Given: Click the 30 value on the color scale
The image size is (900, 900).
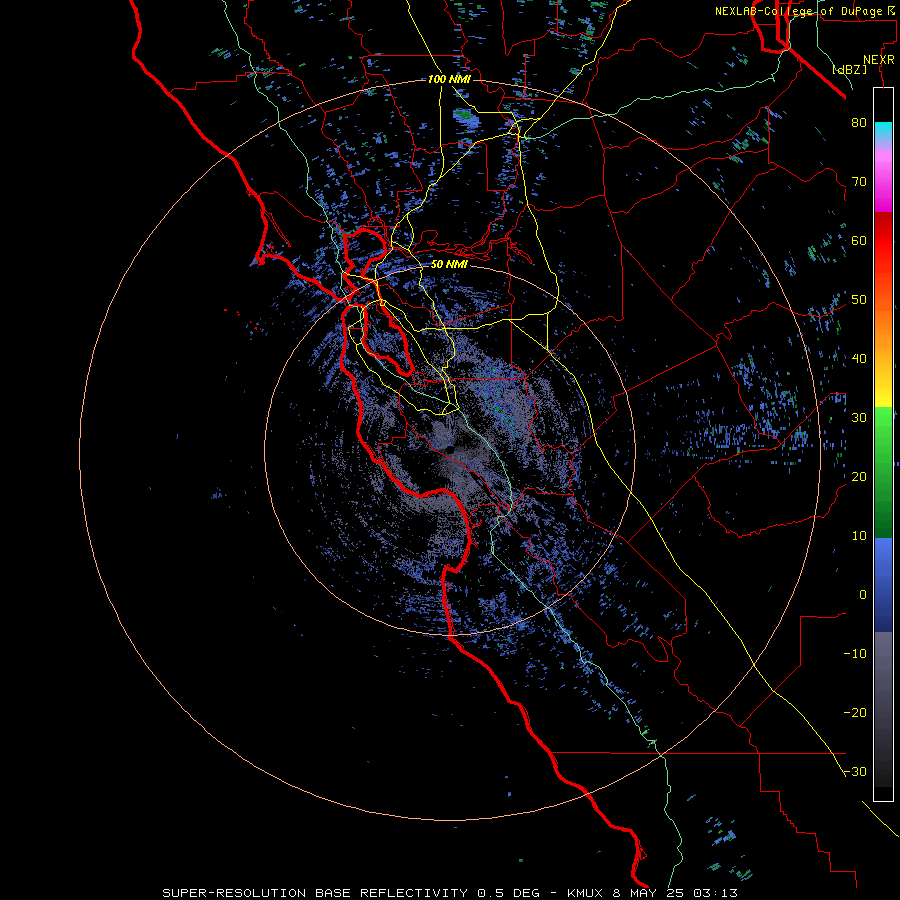Looking at the screenshot, I should pyautogui.click(x=859, y=418).
